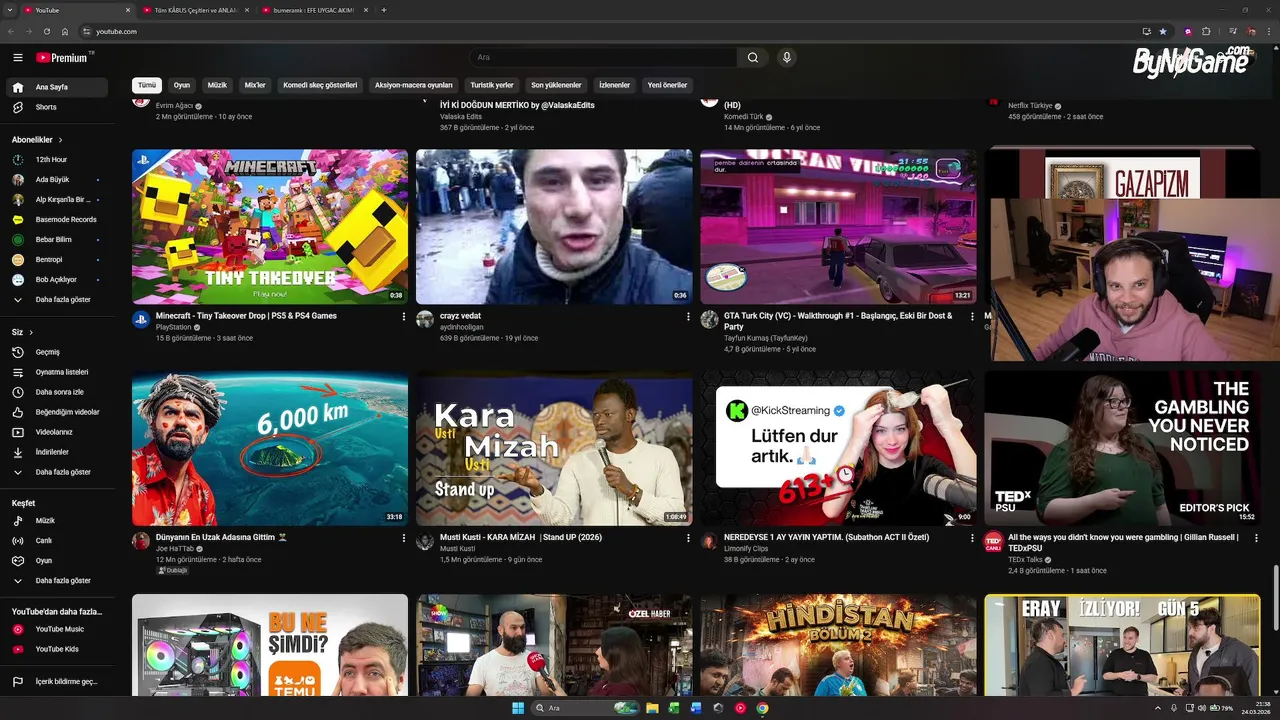The image size is (1280, 720).
Task: Select Turistik yerler chip
Action: point(492,85)
